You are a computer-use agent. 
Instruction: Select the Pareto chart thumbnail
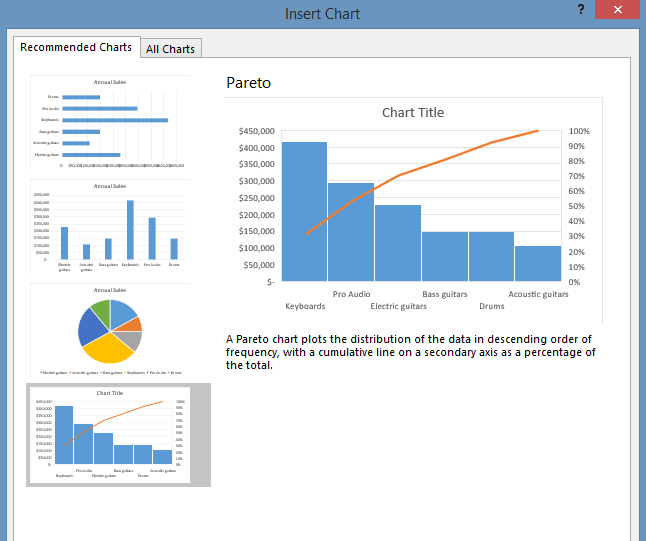tap(118, 435)
